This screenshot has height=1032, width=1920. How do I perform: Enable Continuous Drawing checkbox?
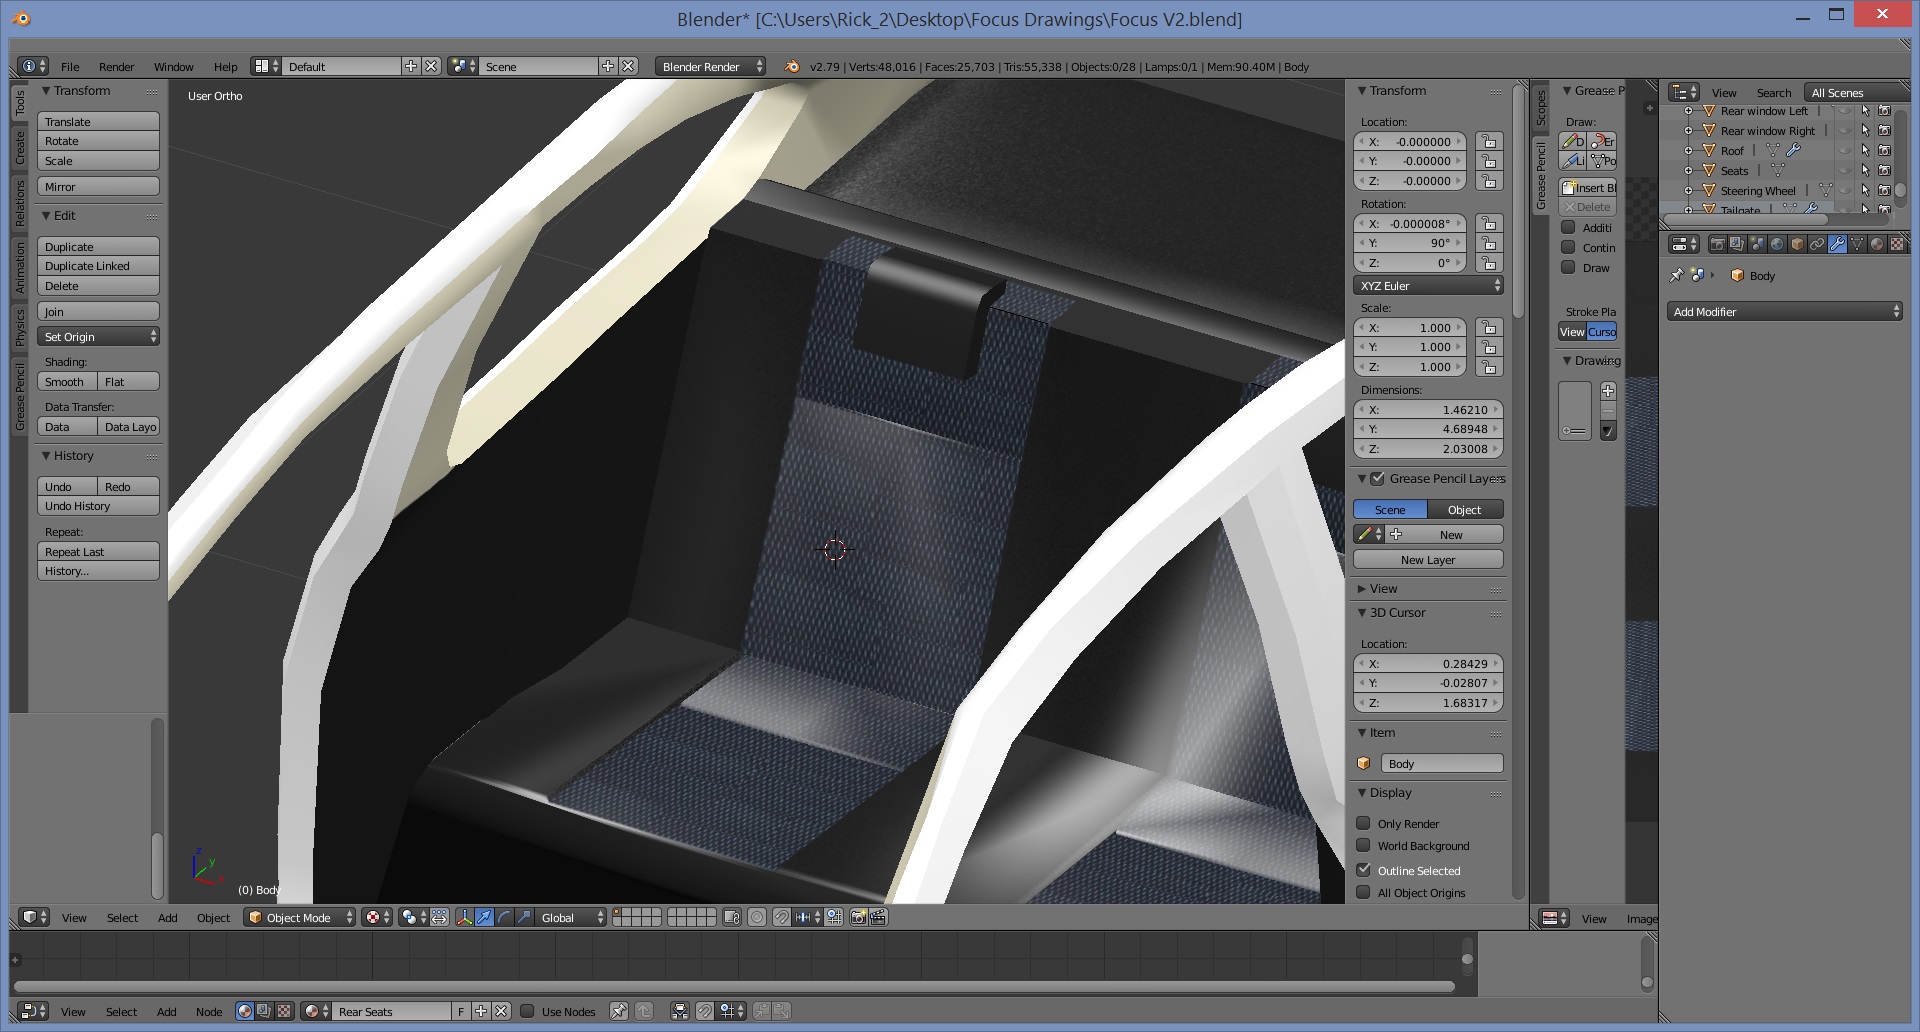1568,247
